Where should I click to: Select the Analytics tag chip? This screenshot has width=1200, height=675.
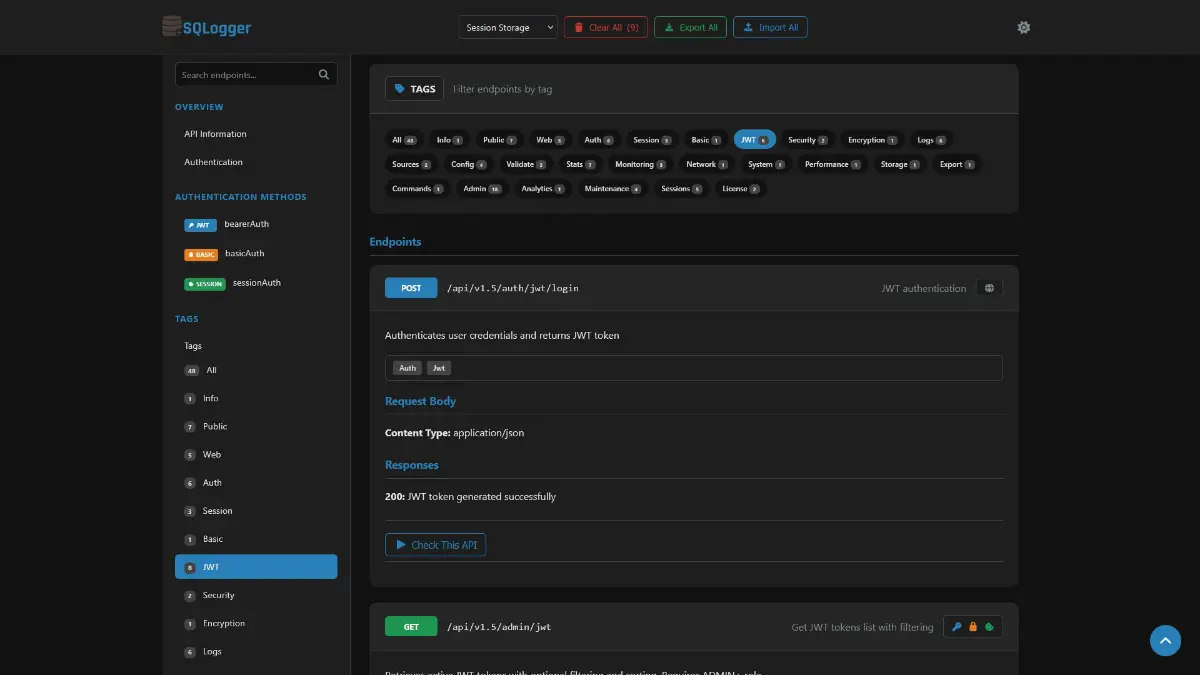[x=543, y=188]
